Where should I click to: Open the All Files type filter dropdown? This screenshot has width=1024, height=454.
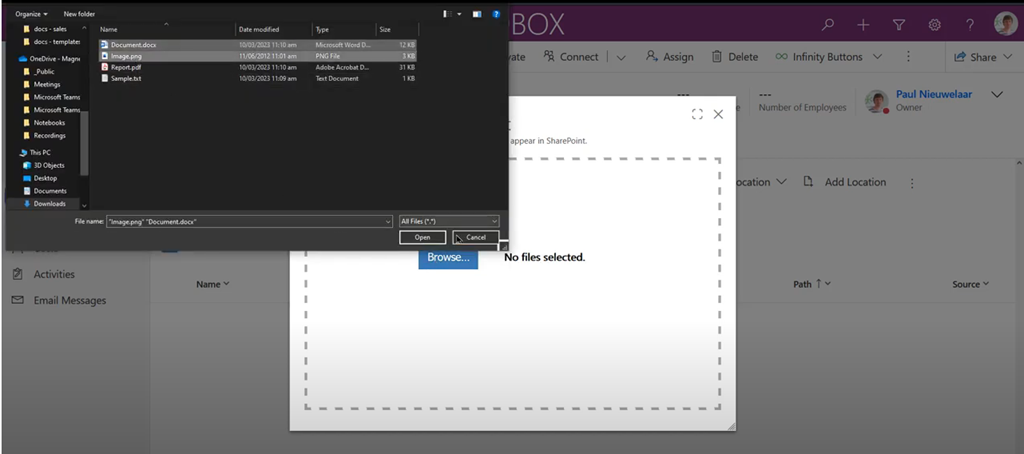point(449,221)
